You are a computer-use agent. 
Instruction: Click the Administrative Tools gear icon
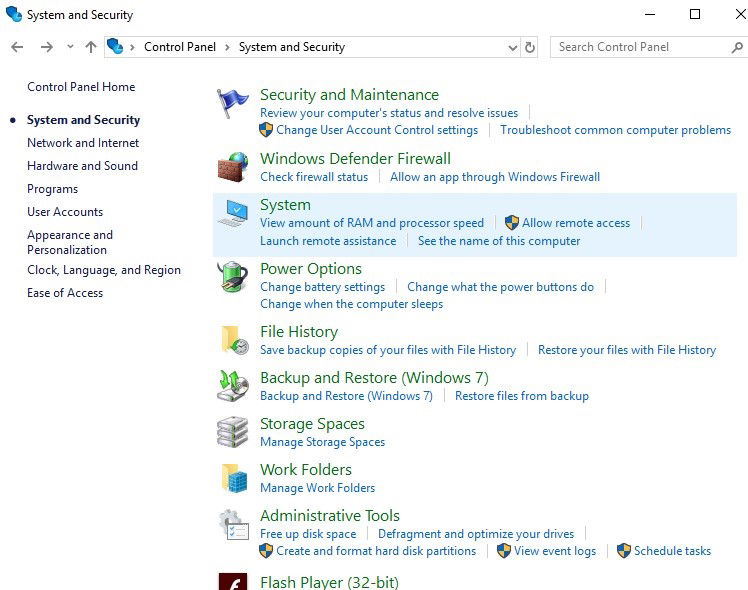[234, 524]
